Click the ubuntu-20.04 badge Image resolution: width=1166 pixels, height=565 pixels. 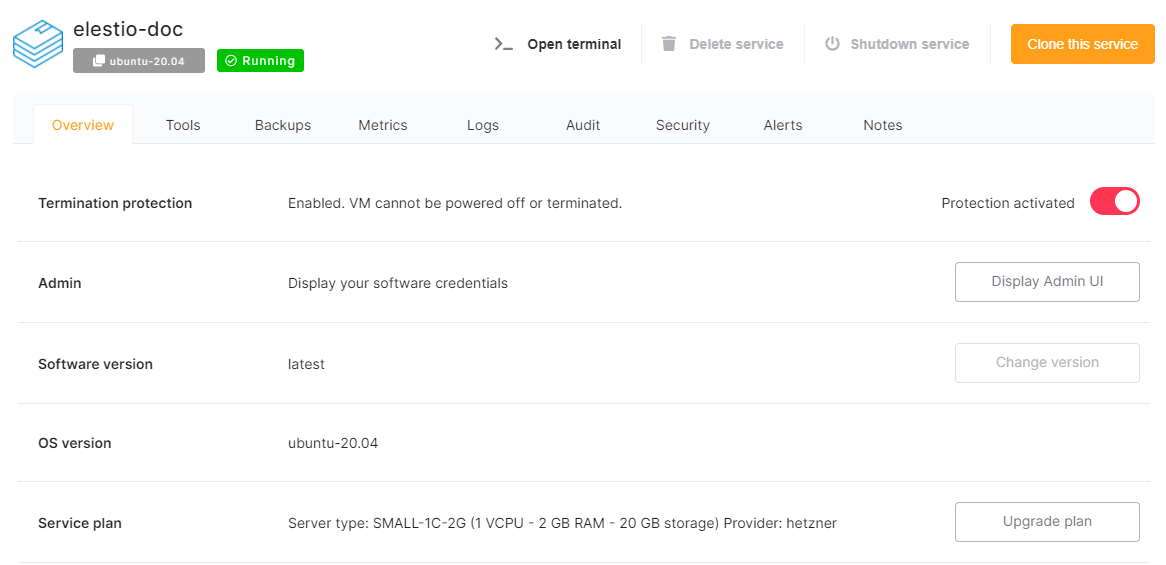(x=139, y=61)
